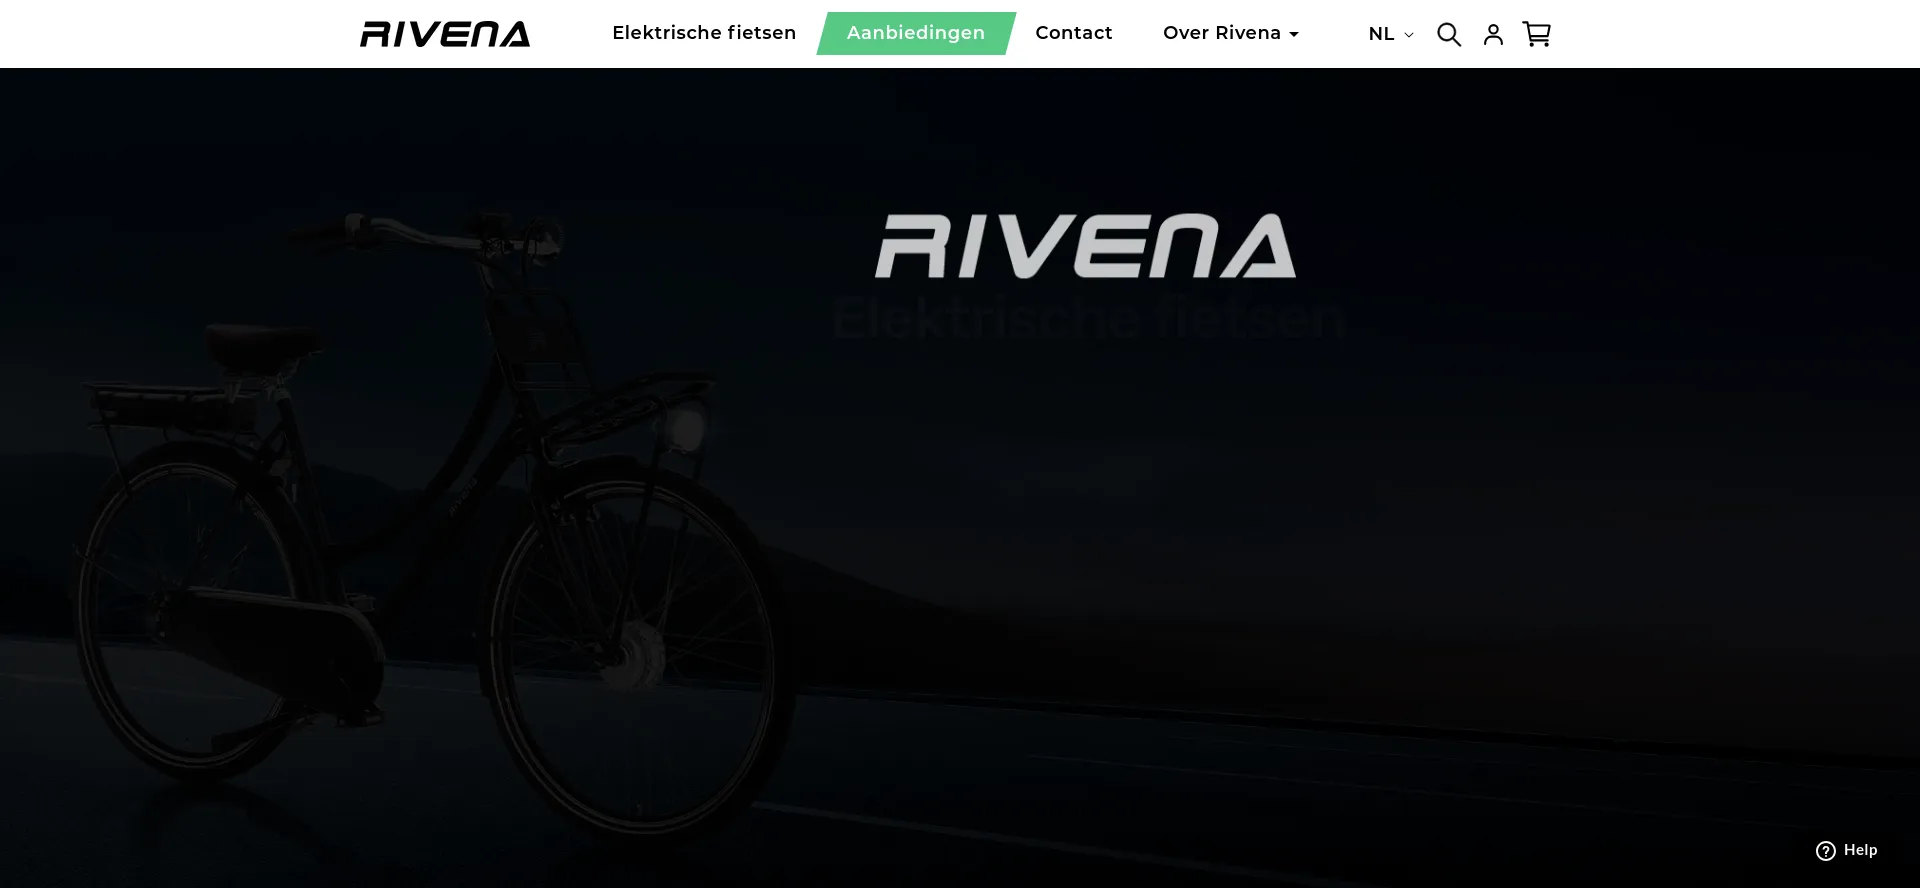
Task: Select the green Aanbiedingen tab
Action: (915, 33)
